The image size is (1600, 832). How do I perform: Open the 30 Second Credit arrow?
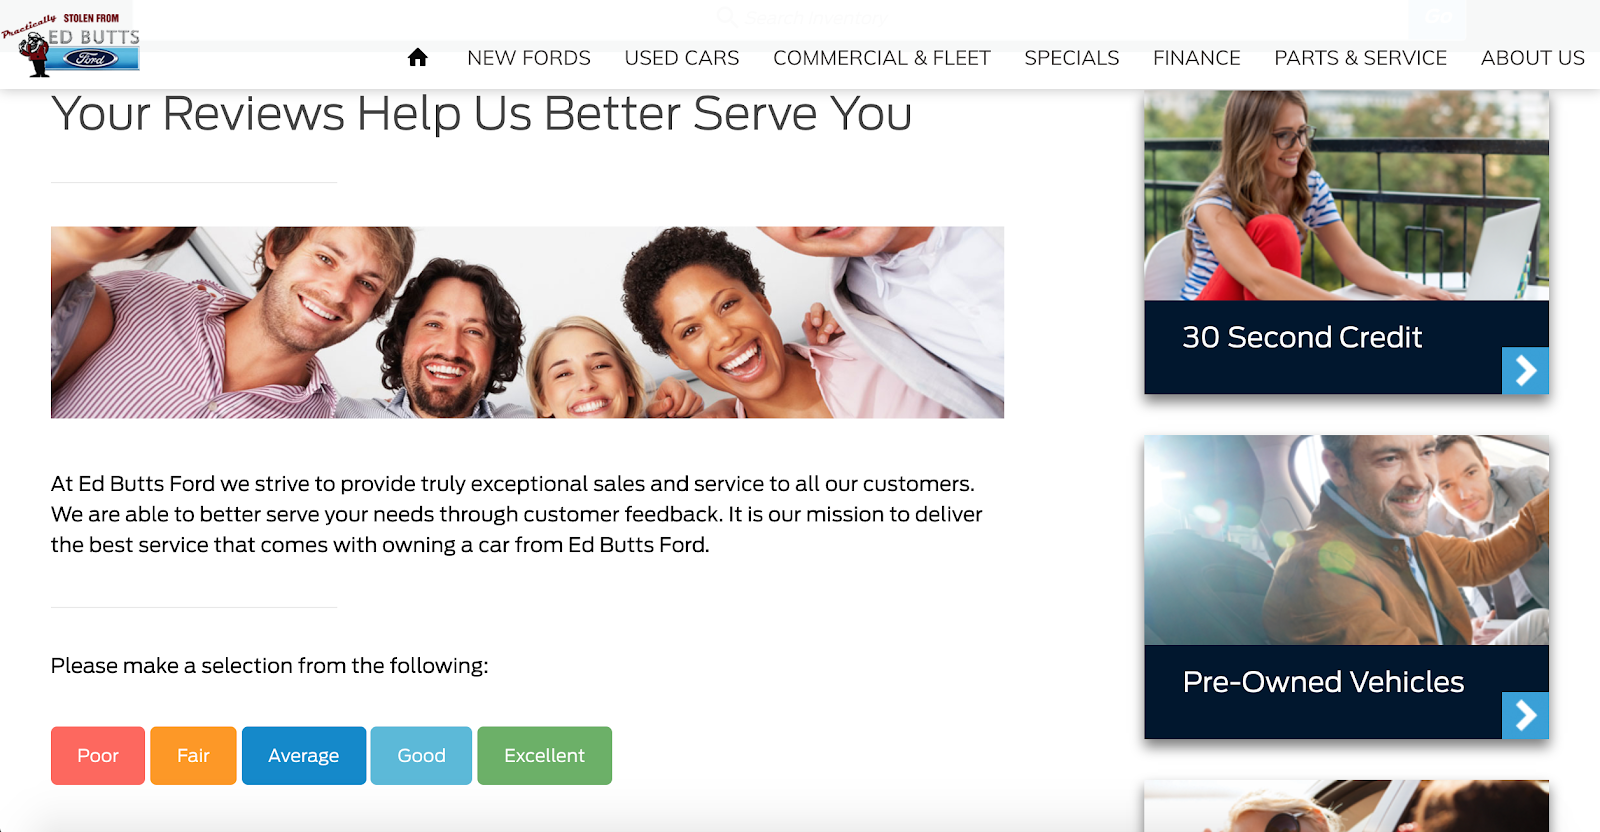tap(1525, 371)
